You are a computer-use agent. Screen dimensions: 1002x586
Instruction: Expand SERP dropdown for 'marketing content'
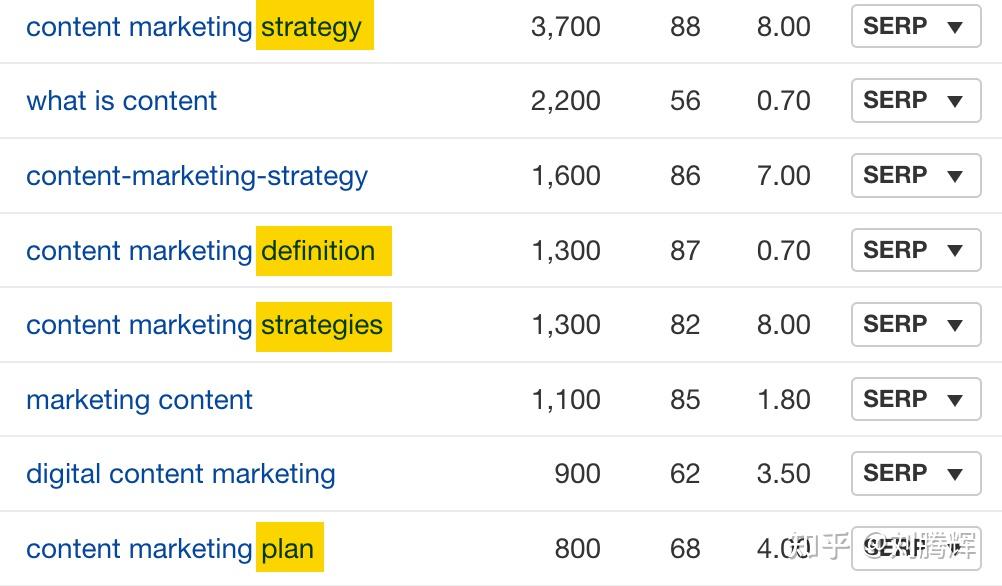tap(915, 400)
